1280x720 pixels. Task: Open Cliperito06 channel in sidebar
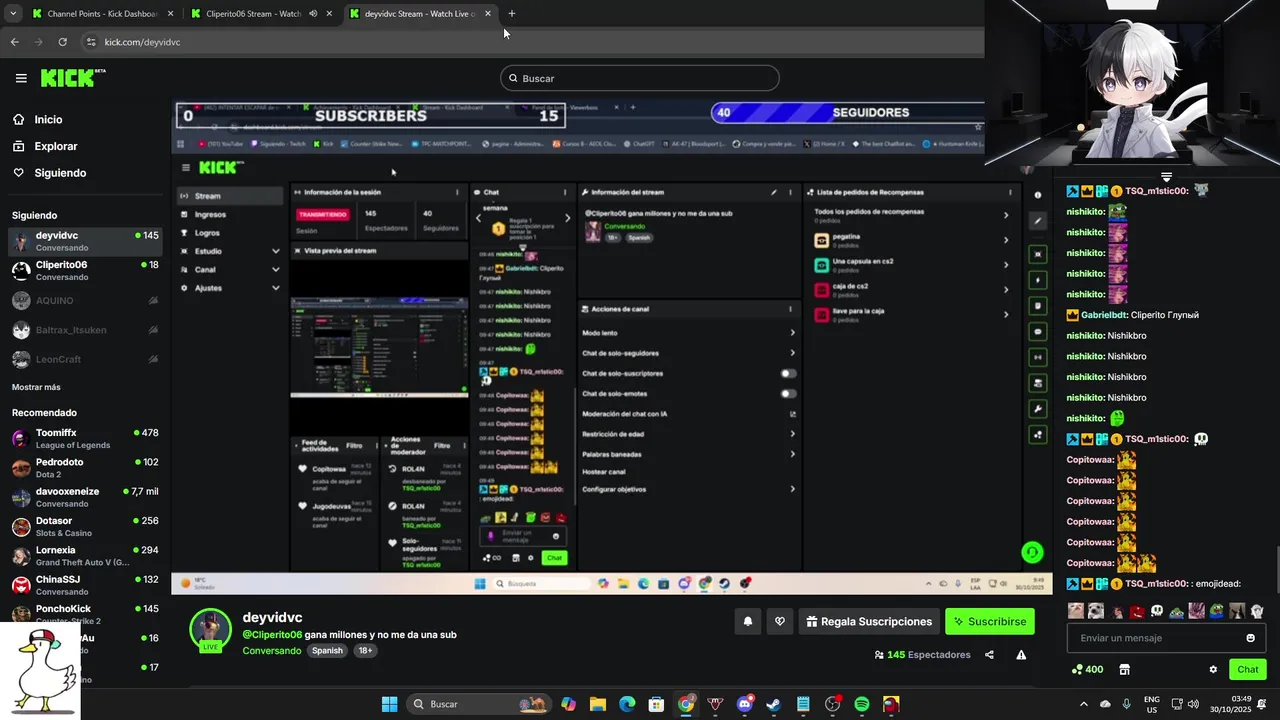84,271
